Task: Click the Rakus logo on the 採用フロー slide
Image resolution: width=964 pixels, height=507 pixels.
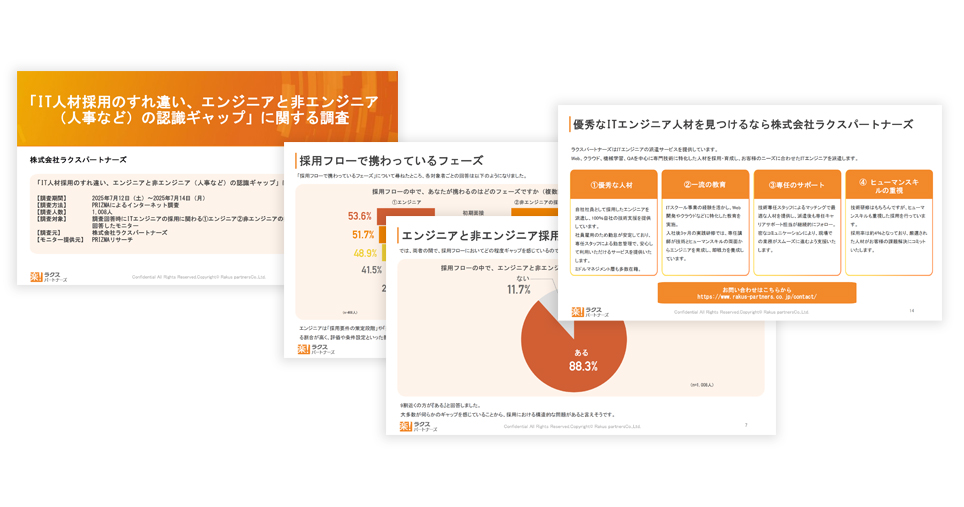Action: point(316,349)
